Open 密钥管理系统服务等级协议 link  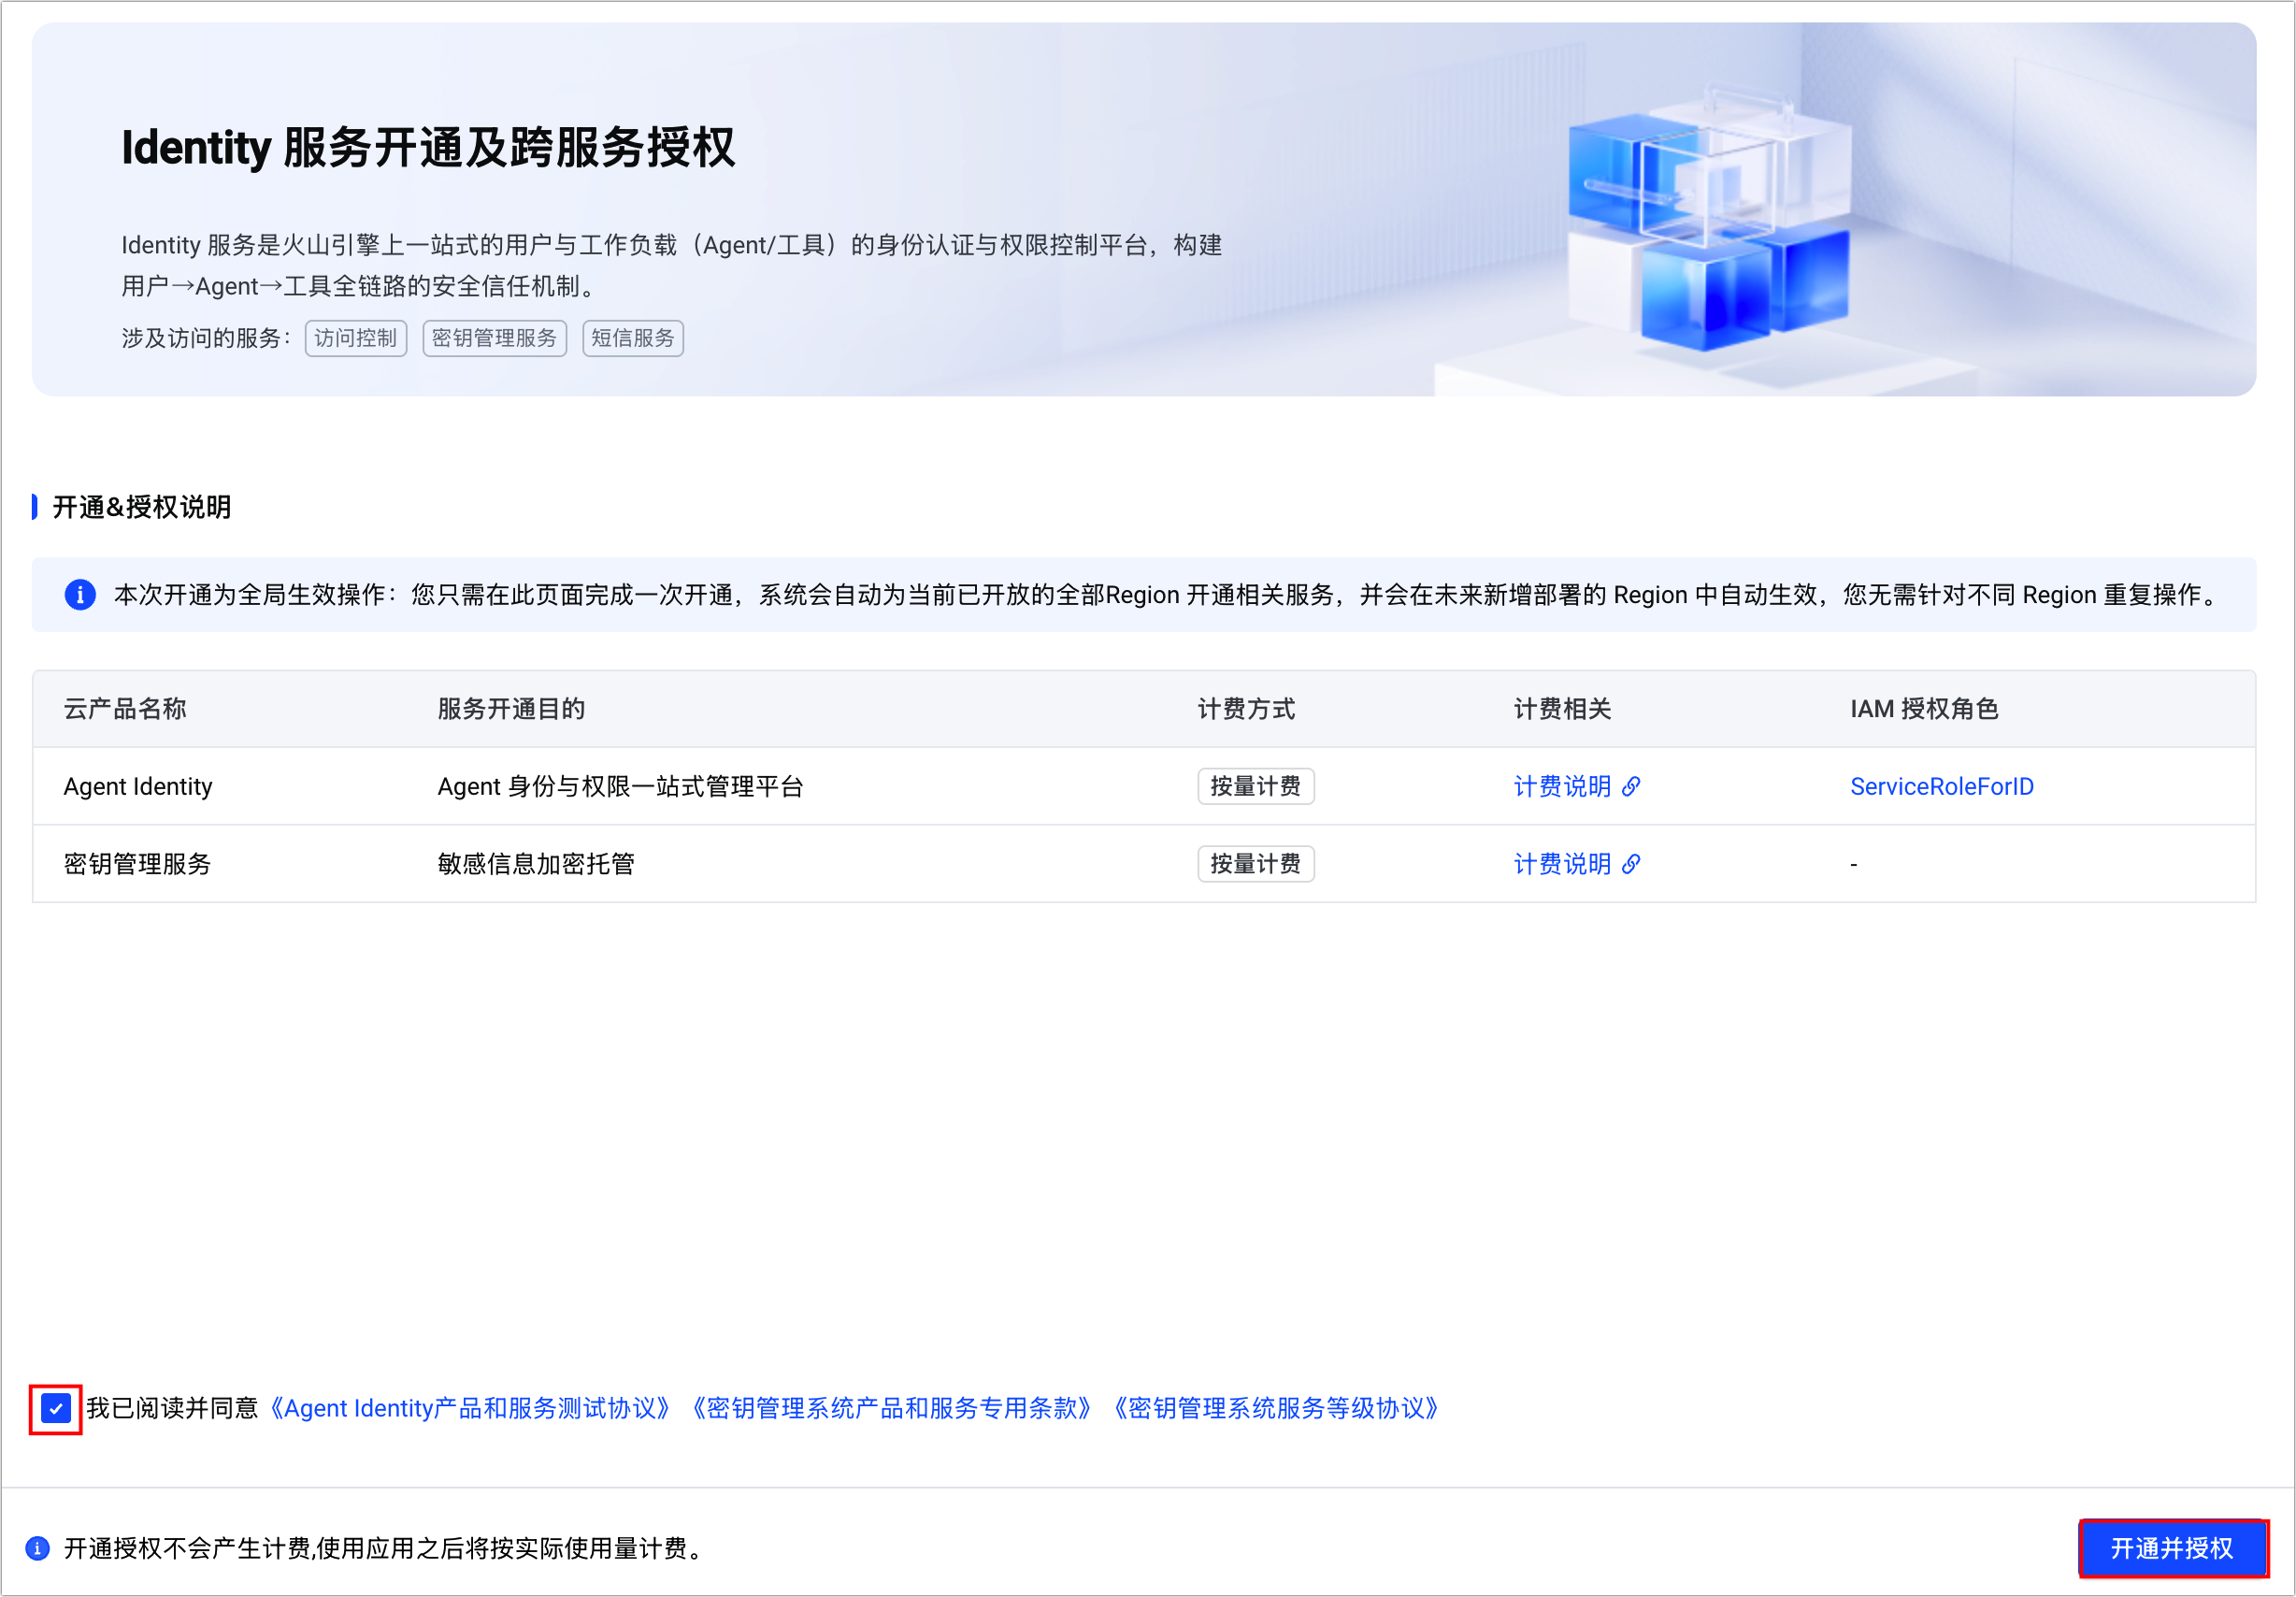click(1276, 1408)
